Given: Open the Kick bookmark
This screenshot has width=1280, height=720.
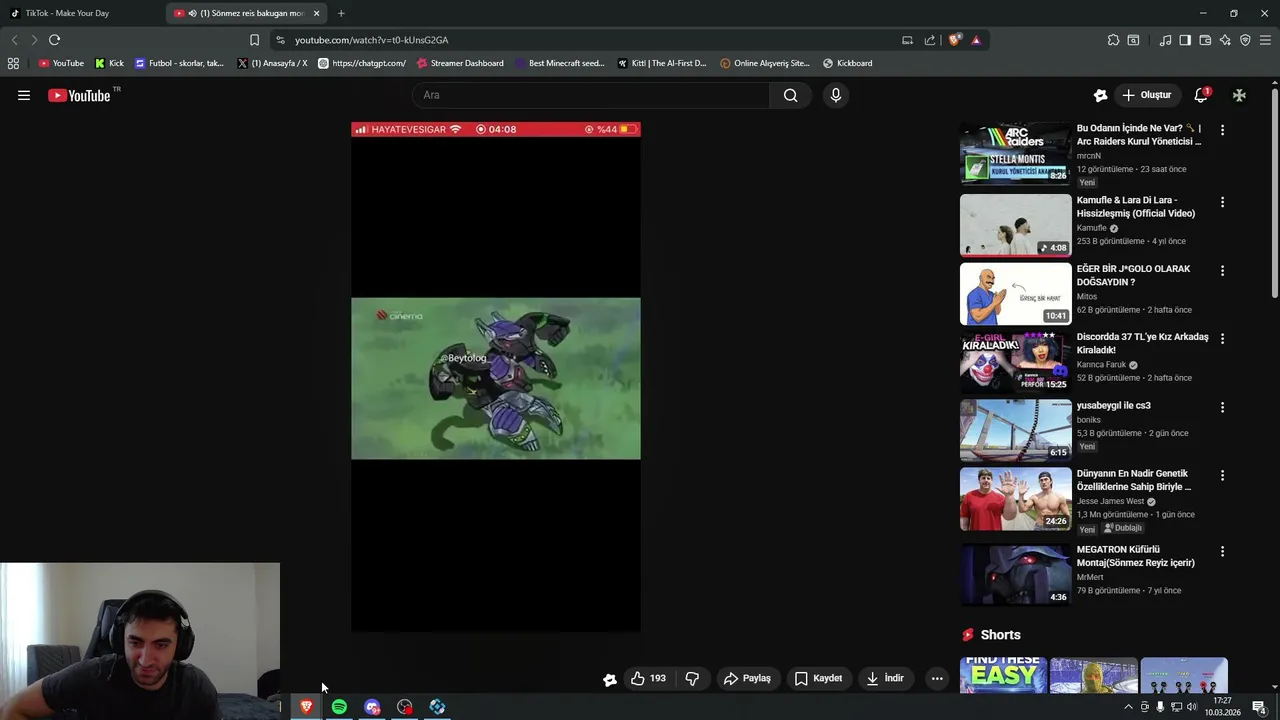Looking at the screenshot, I should click(x=109, y=63).
